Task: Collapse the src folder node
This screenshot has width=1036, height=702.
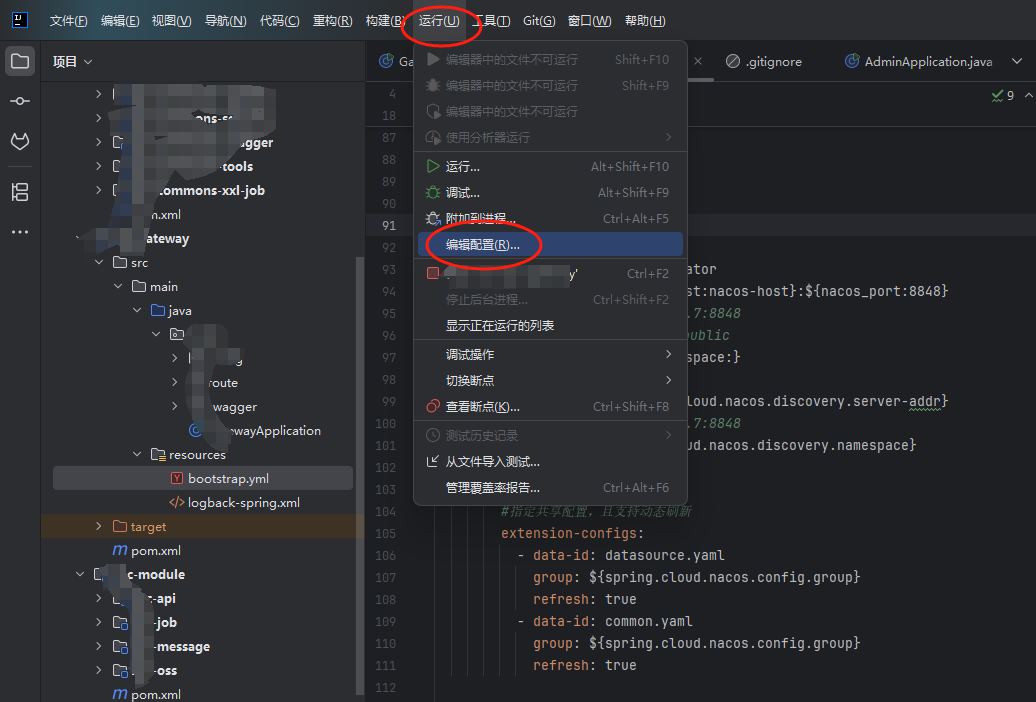Action: coord(99,262)
